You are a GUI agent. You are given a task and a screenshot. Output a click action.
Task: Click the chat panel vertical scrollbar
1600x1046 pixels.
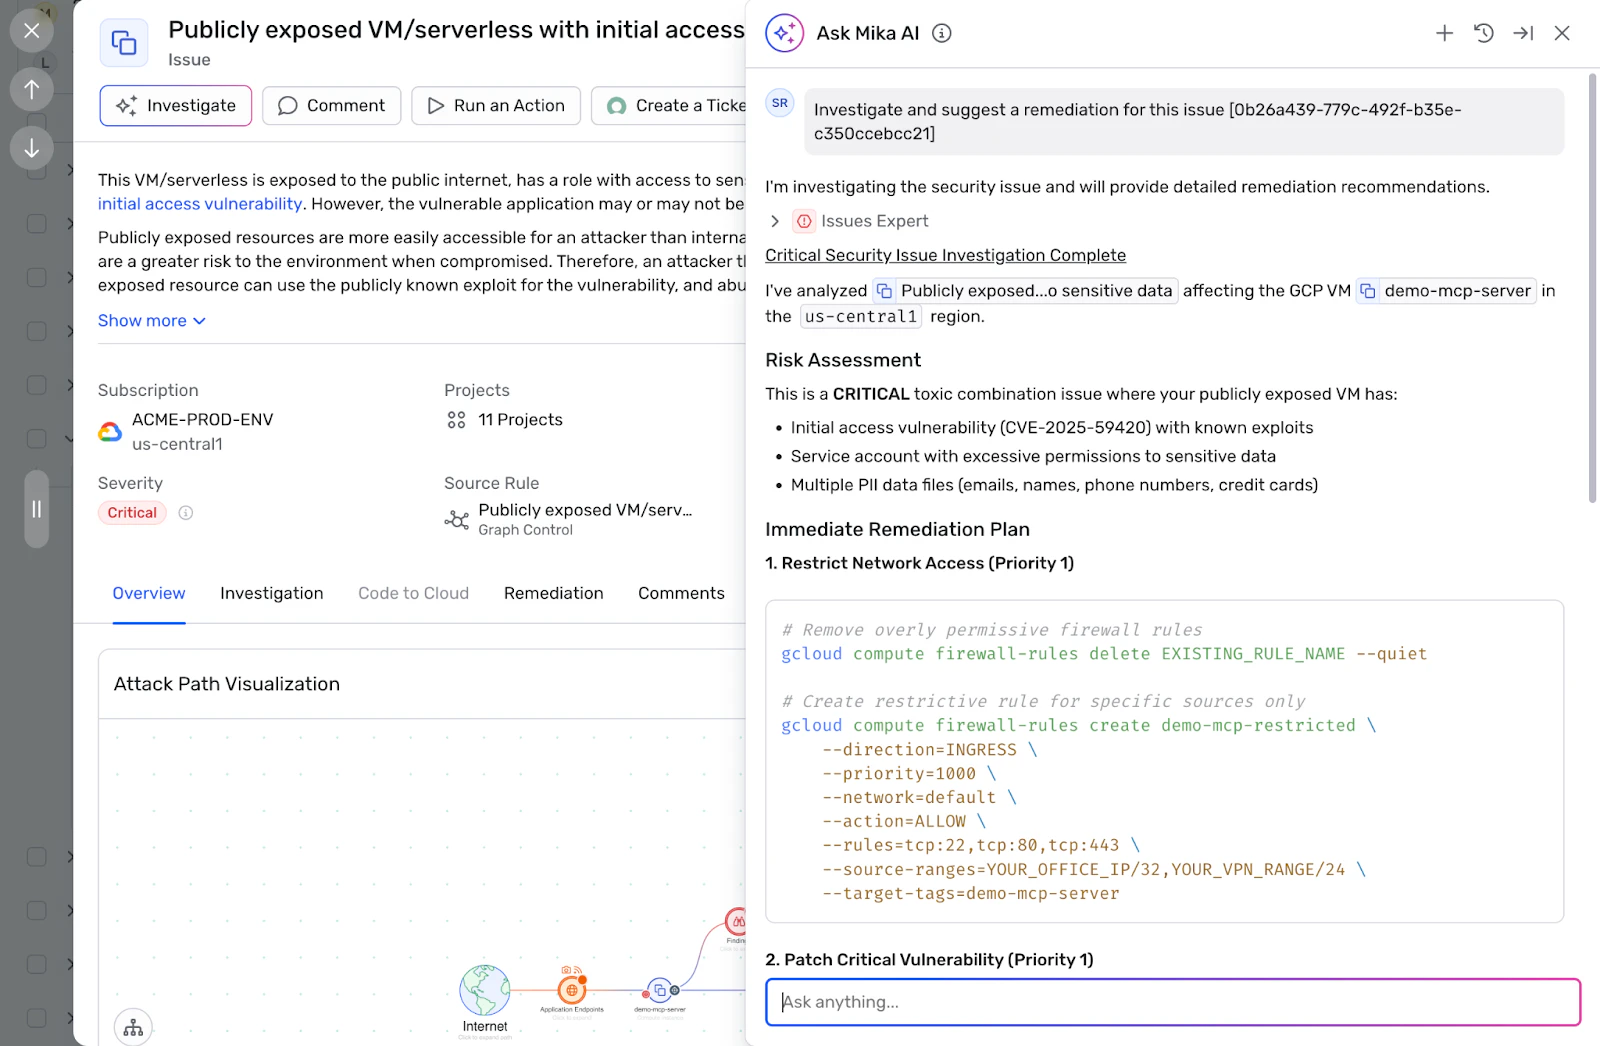click(1593, 288)
